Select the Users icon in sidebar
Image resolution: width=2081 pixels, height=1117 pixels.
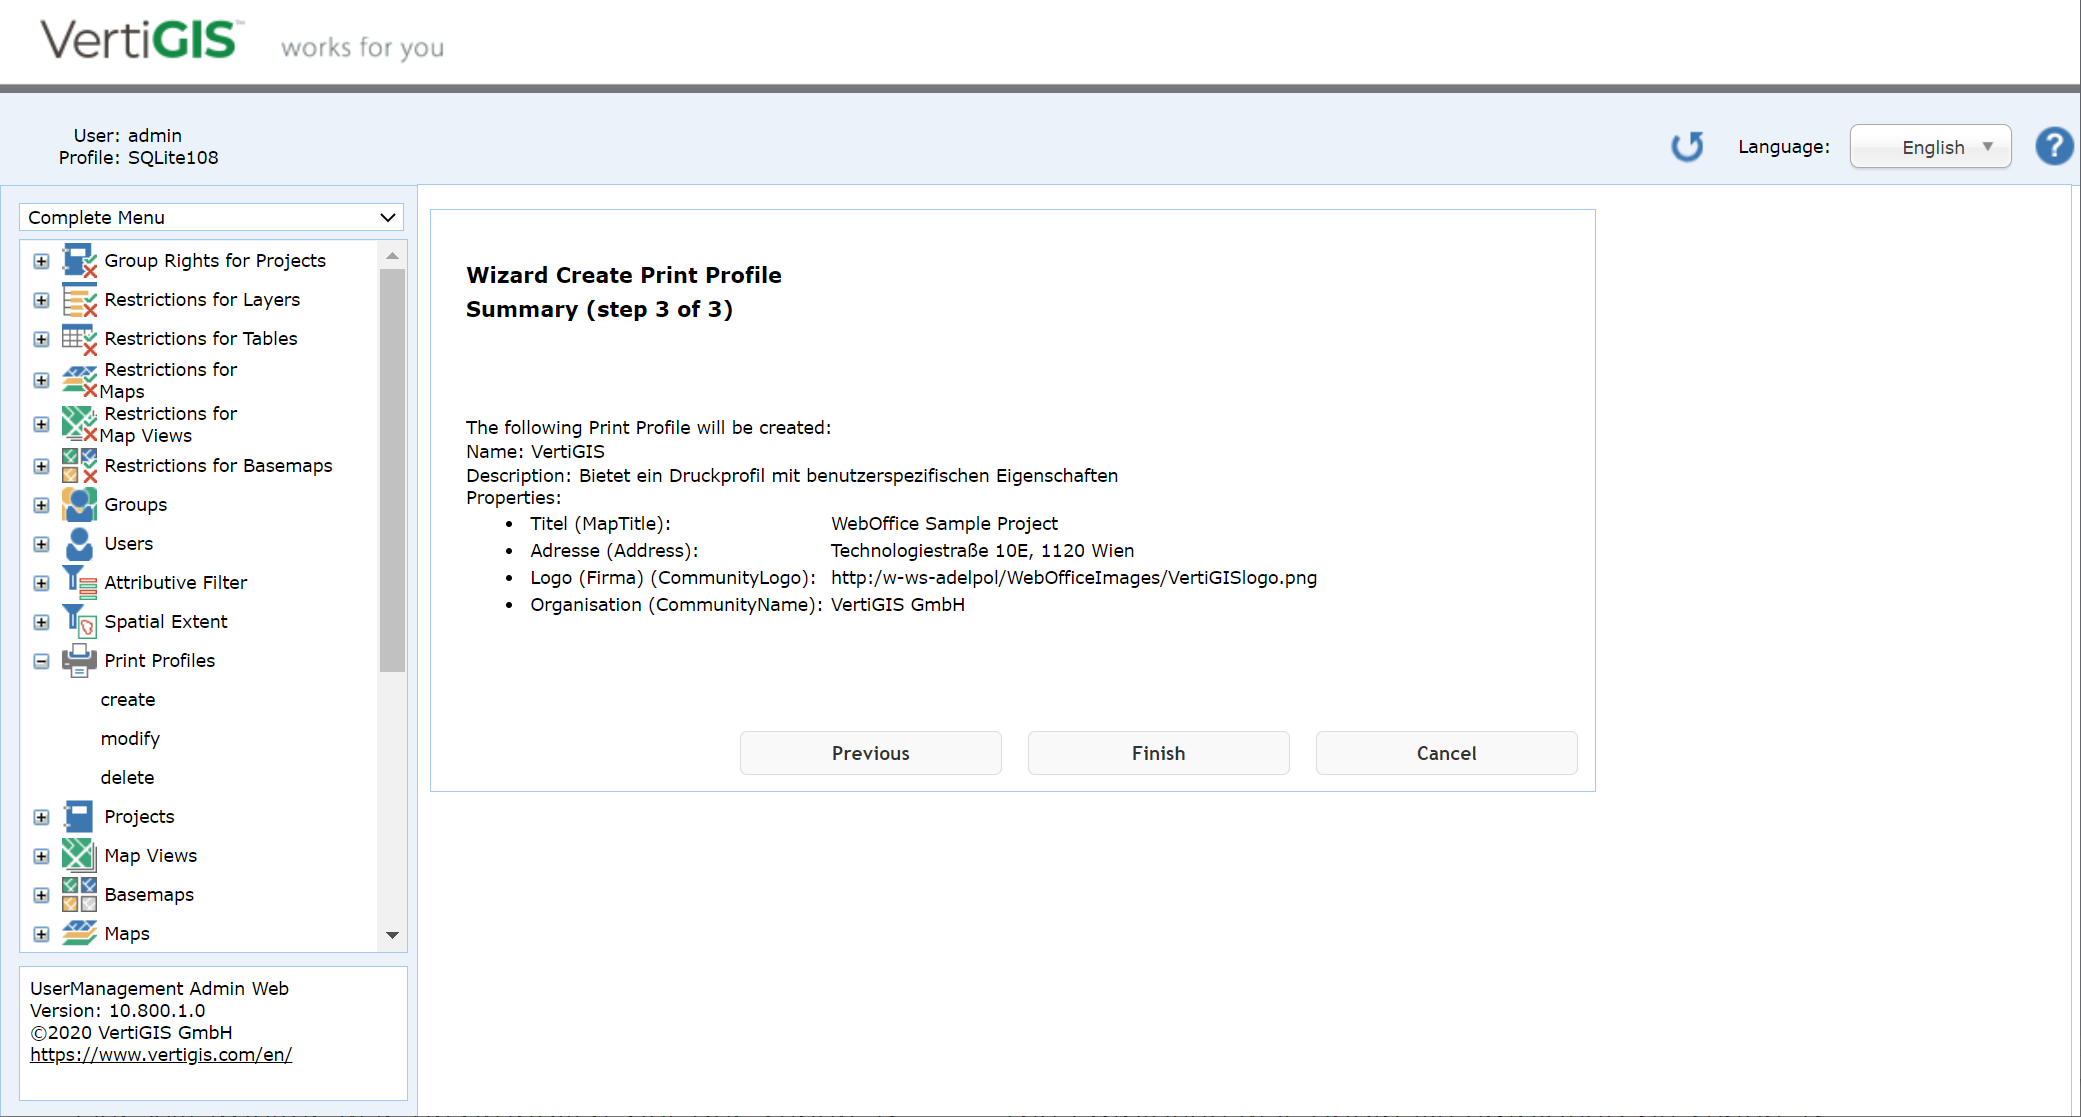79,543
